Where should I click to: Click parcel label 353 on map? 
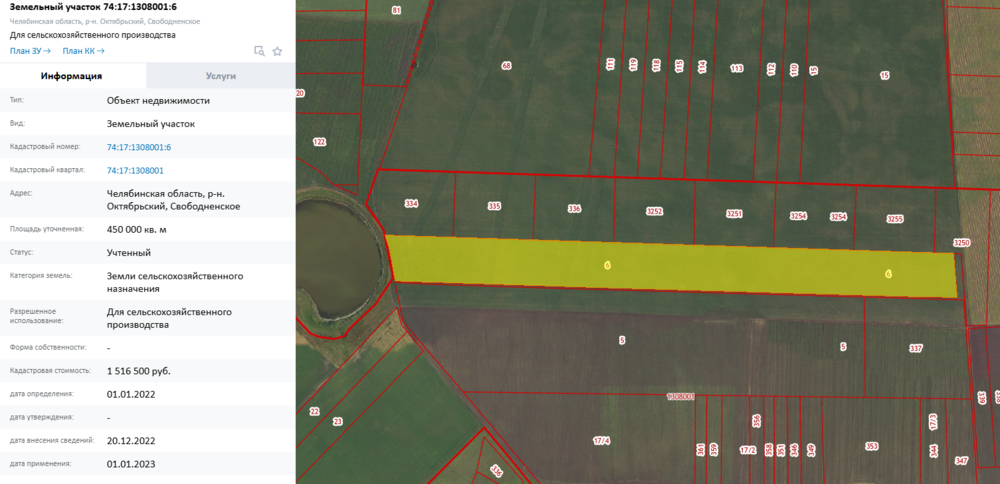tap(872, 446)
